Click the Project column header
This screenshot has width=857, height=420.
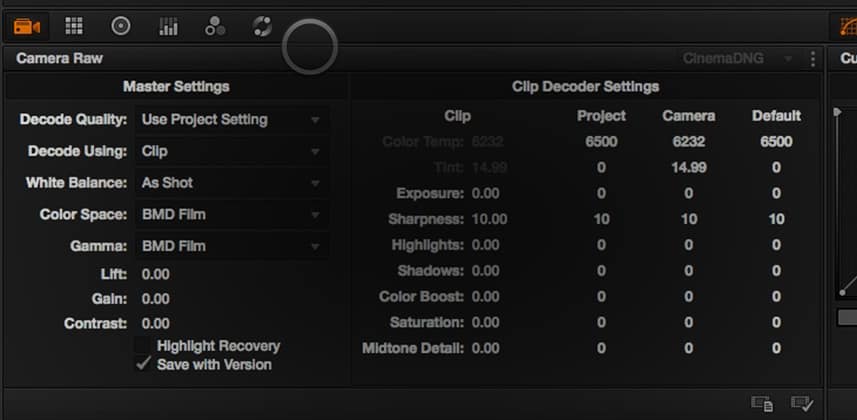(x=601, y=116)
